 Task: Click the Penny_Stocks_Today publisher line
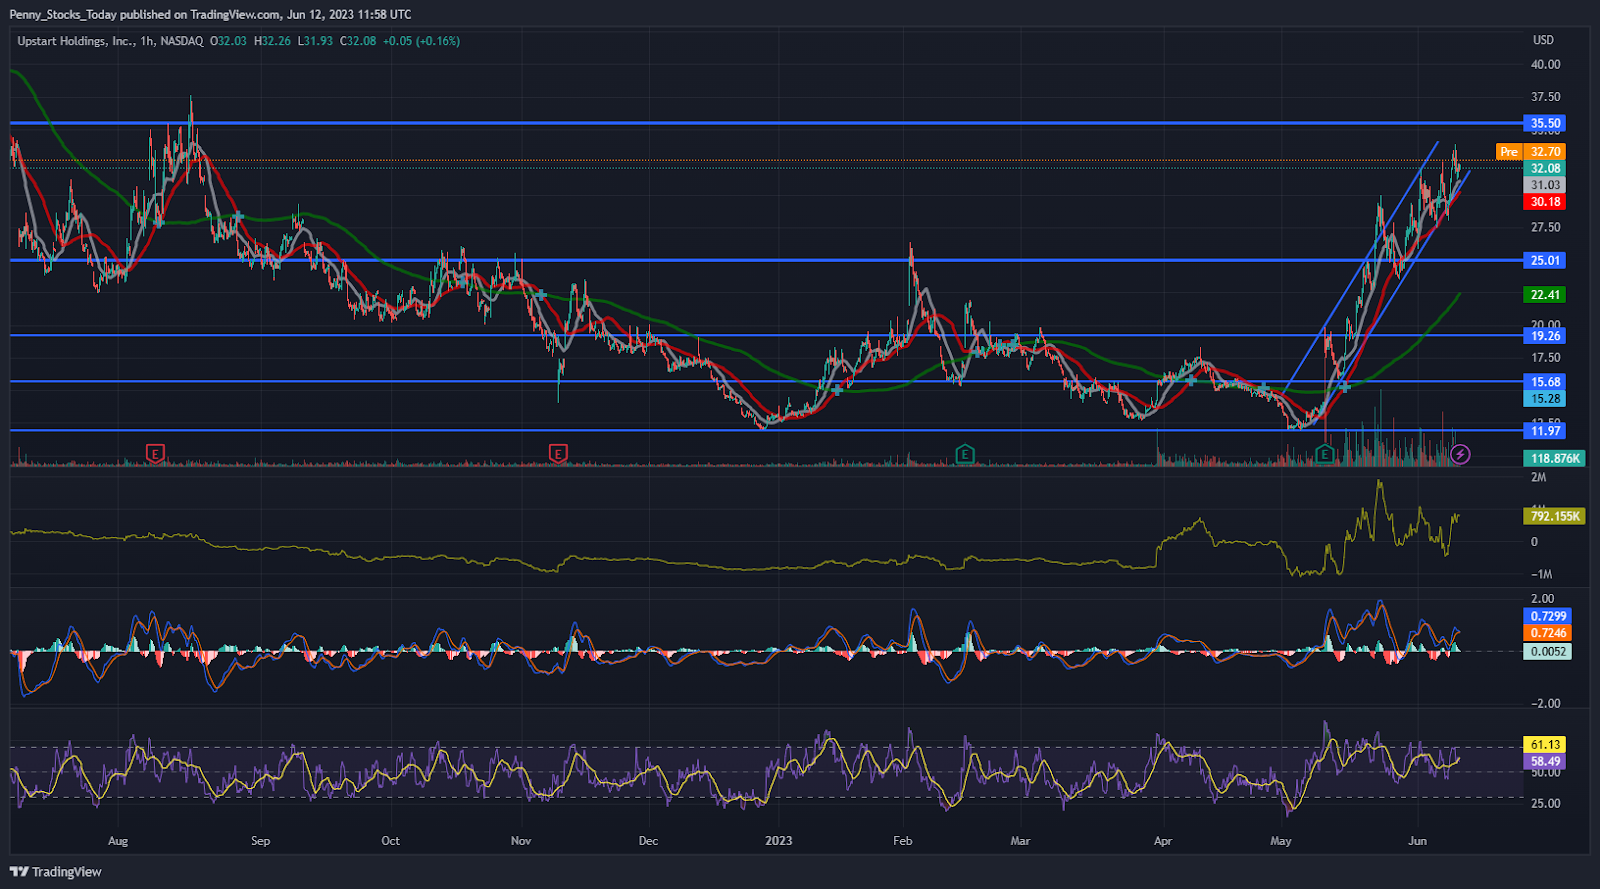[x=210, y=15]
